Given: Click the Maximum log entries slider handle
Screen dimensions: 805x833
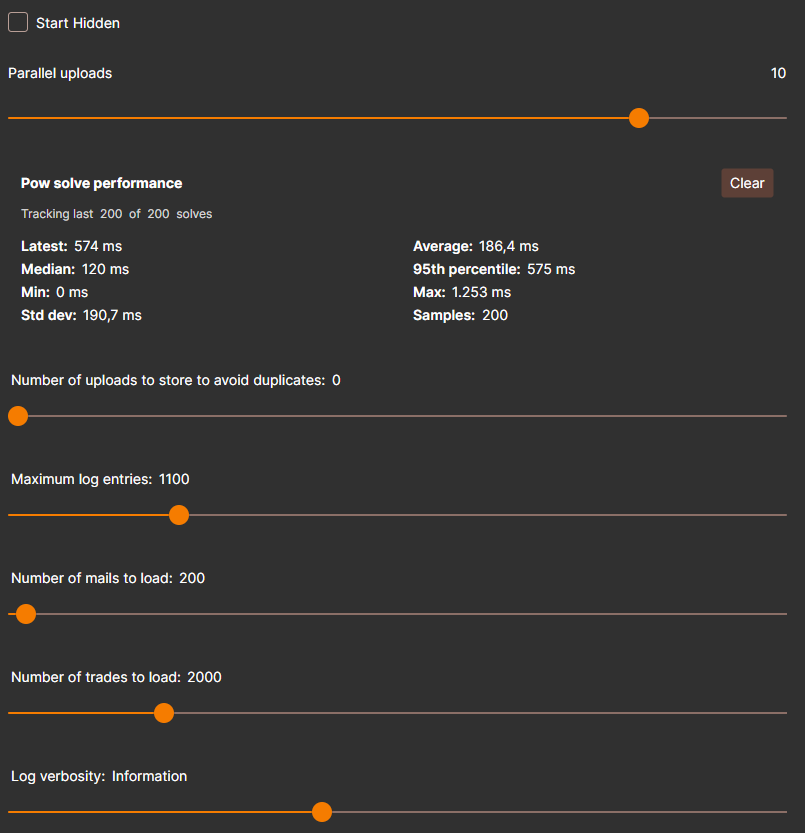Looking at the screenshot, I should (x=179, y=515).
